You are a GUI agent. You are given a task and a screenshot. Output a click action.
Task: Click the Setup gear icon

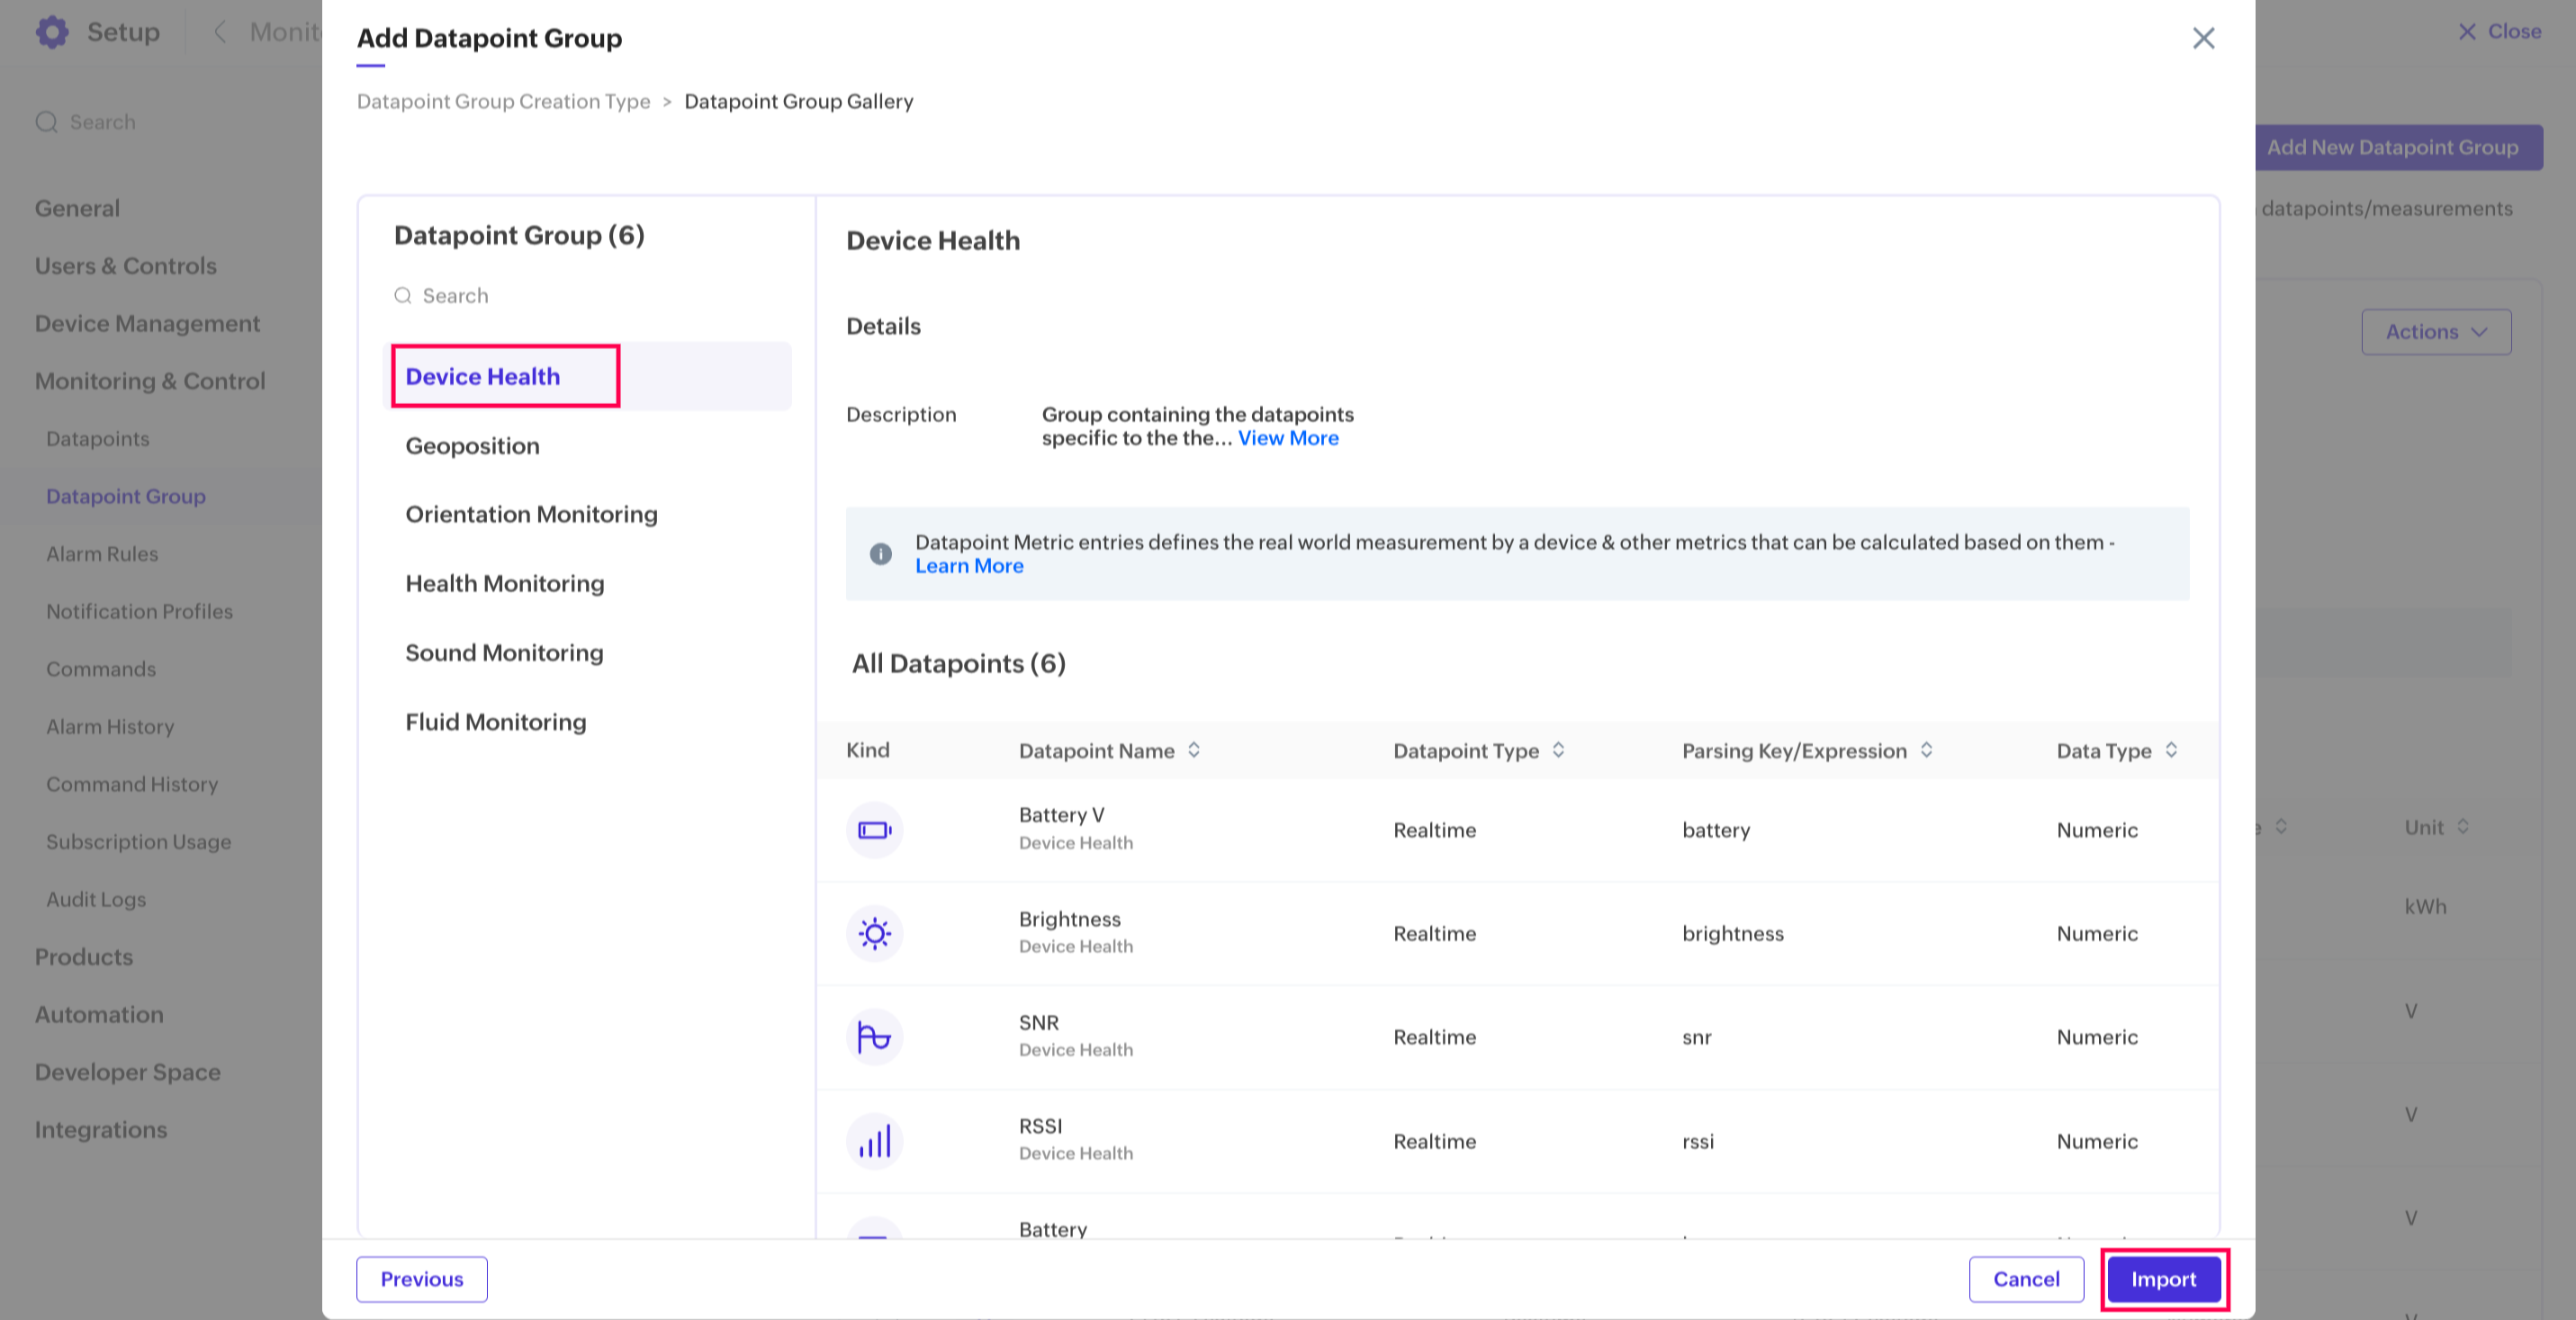(52, 32)
